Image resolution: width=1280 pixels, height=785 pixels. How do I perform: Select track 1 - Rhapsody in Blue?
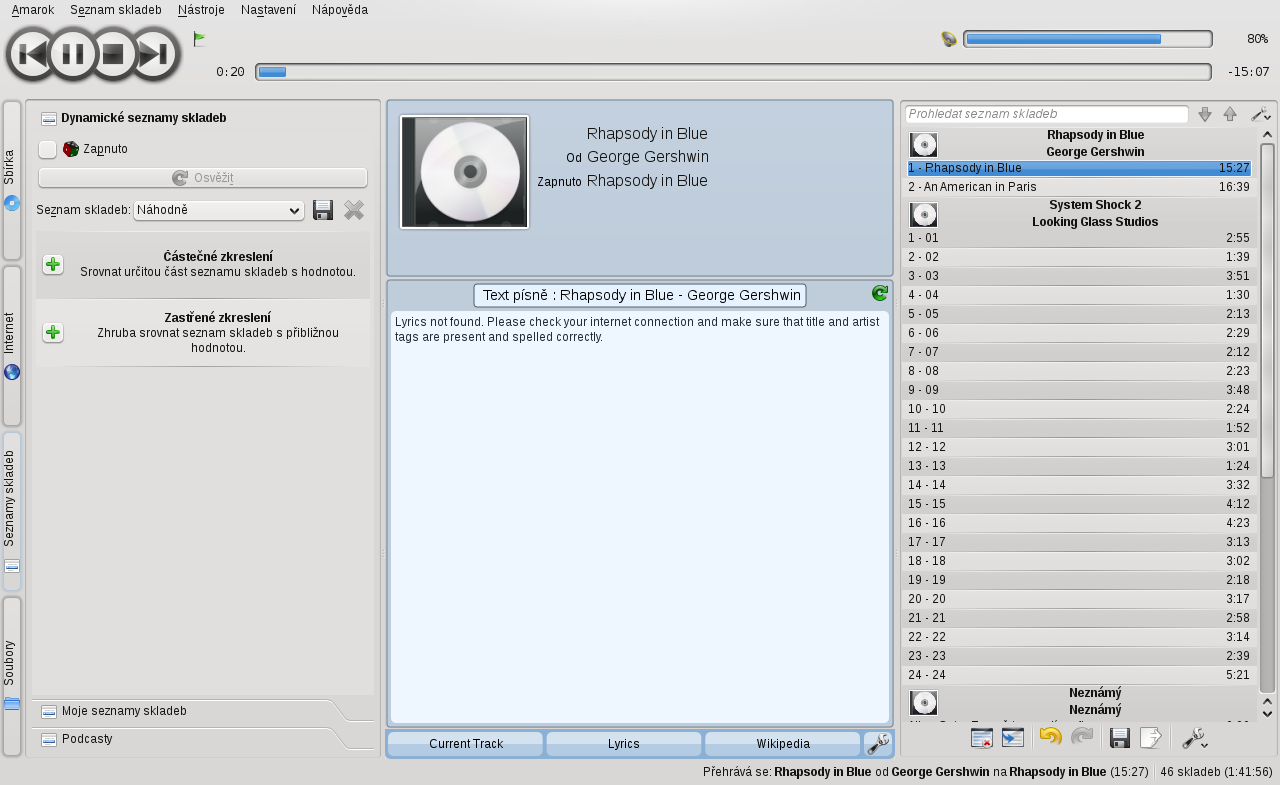(1079, 168)
